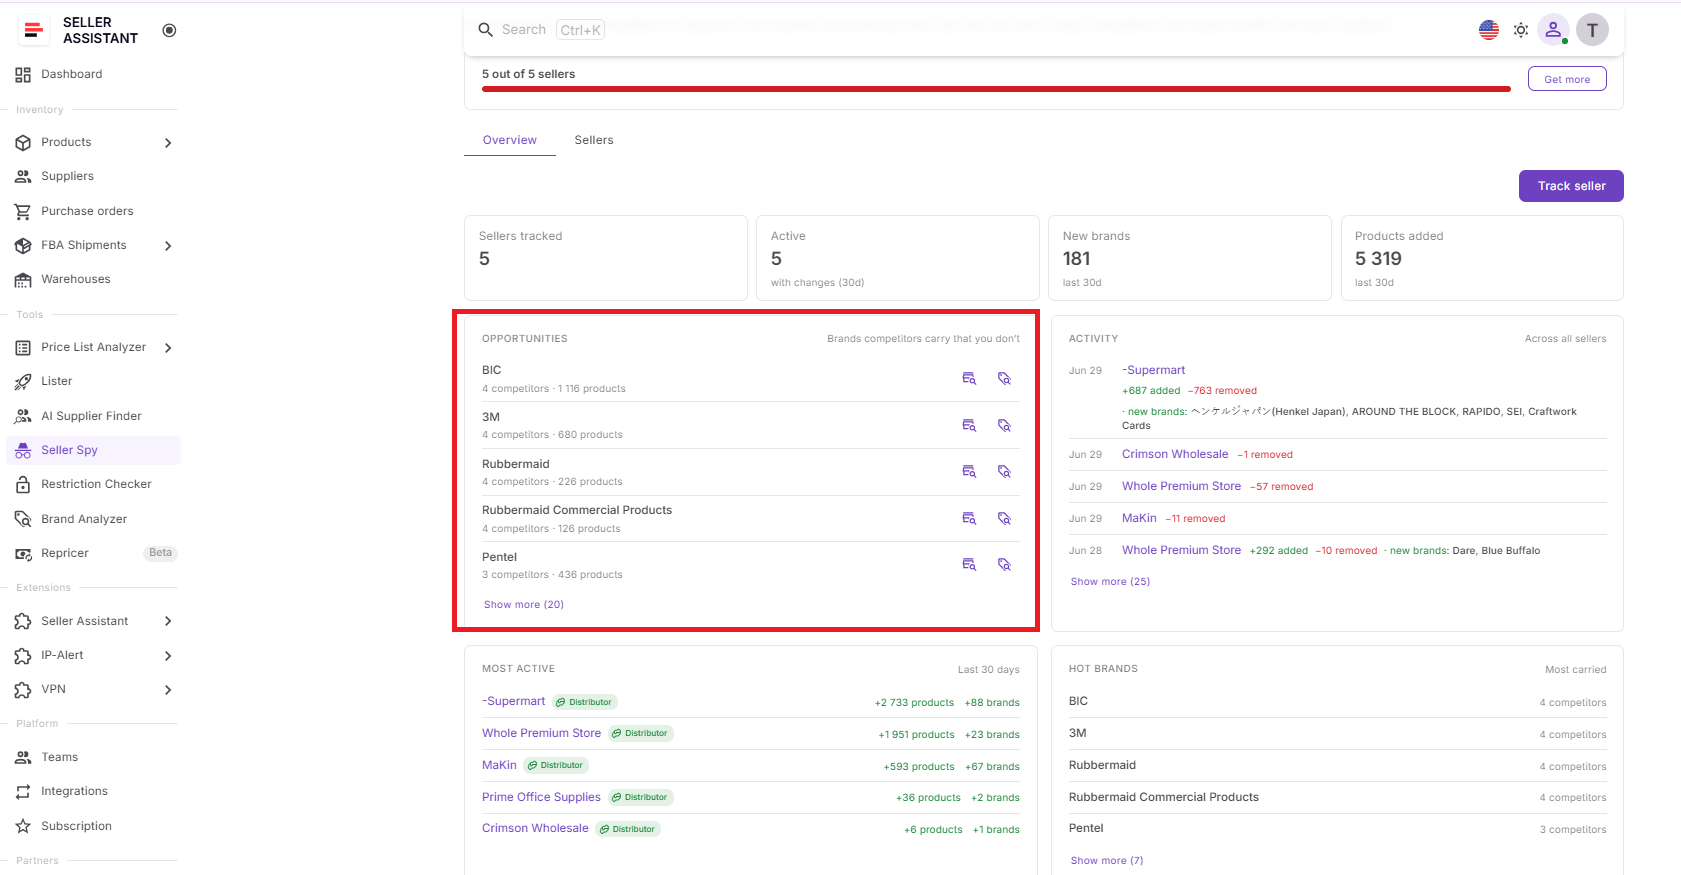
Task: Click tag search icon for Rubbermaid Commercial Products
Action: pos(1005,519)
